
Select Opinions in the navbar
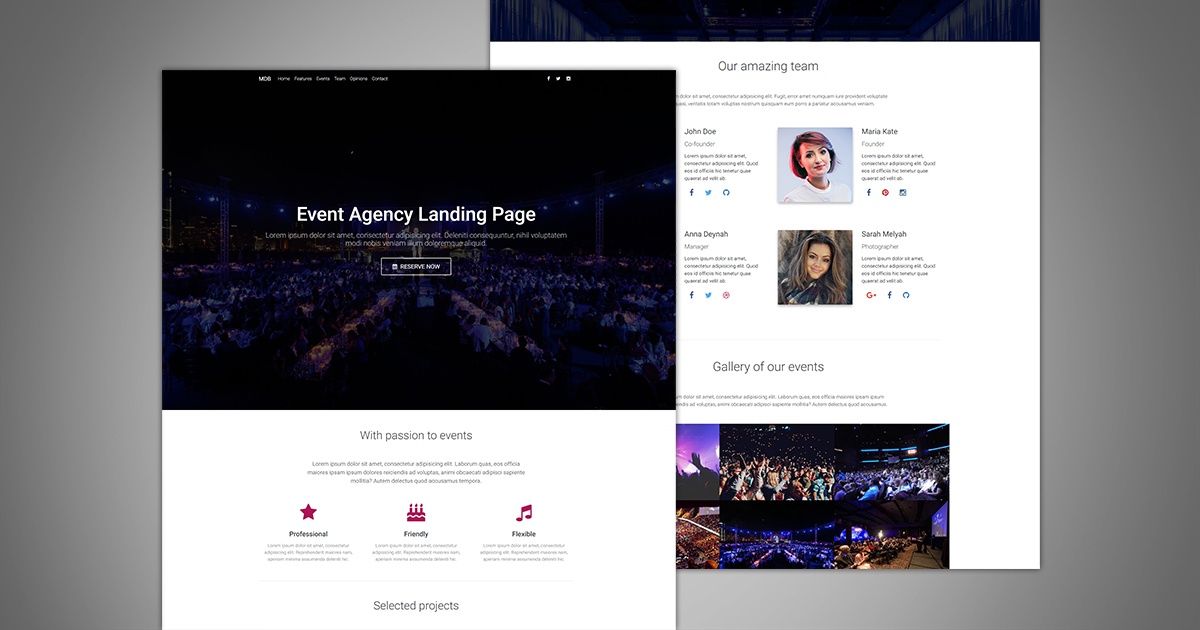[x=359, y=79]
